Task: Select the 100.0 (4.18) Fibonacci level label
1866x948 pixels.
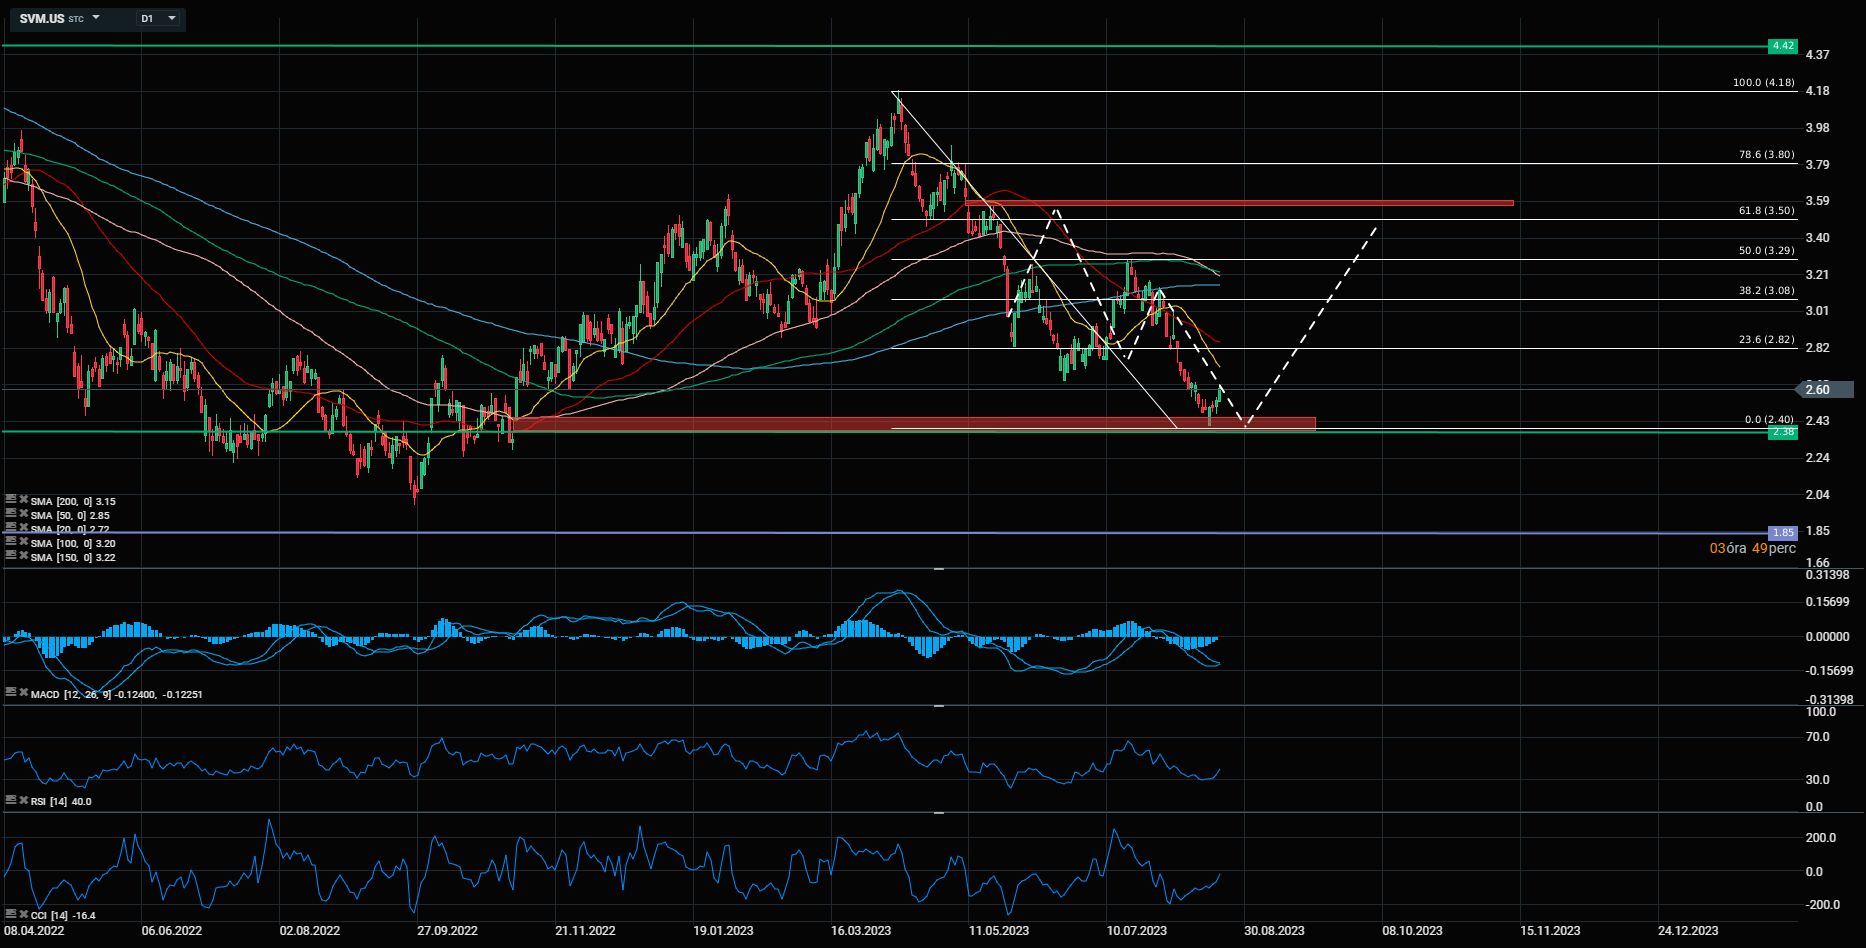Action: [x=1764, y=83]
